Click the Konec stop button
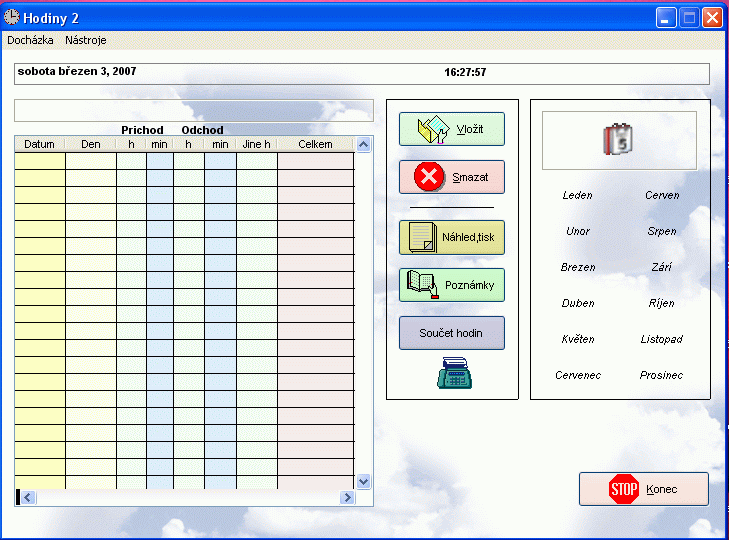This screenshot has height=540, width=729. (x=644, y=489)
